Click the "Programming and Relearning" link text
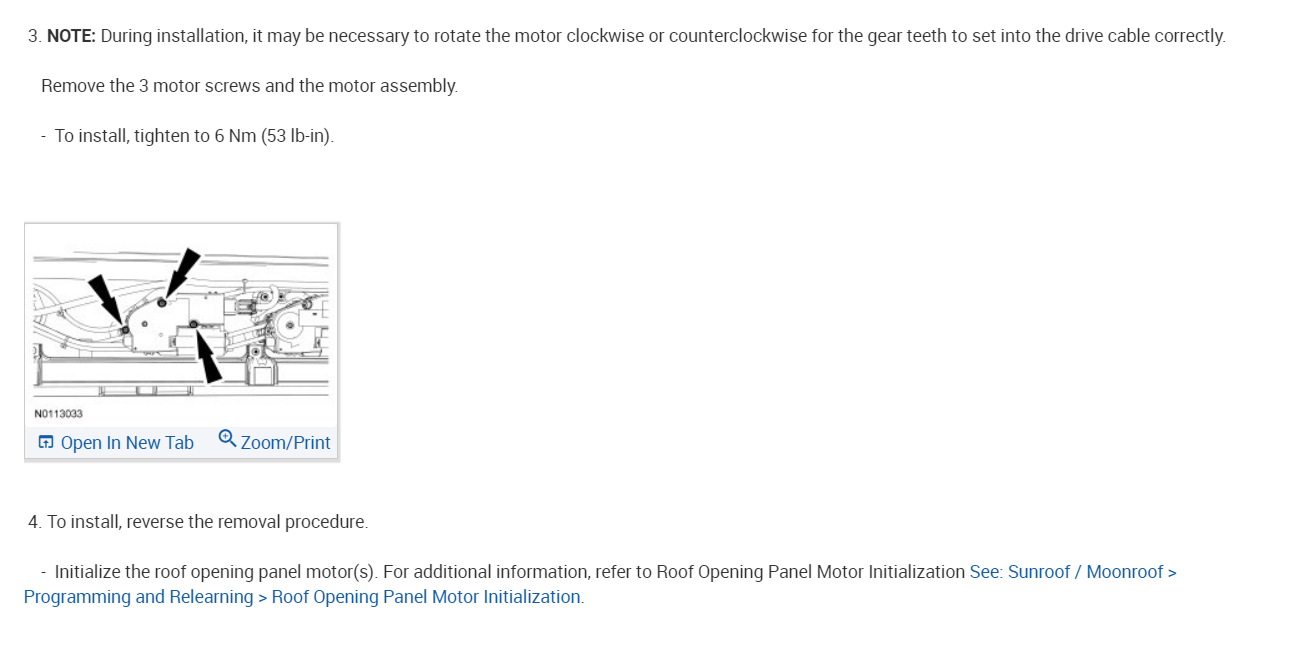 [138, 597]
